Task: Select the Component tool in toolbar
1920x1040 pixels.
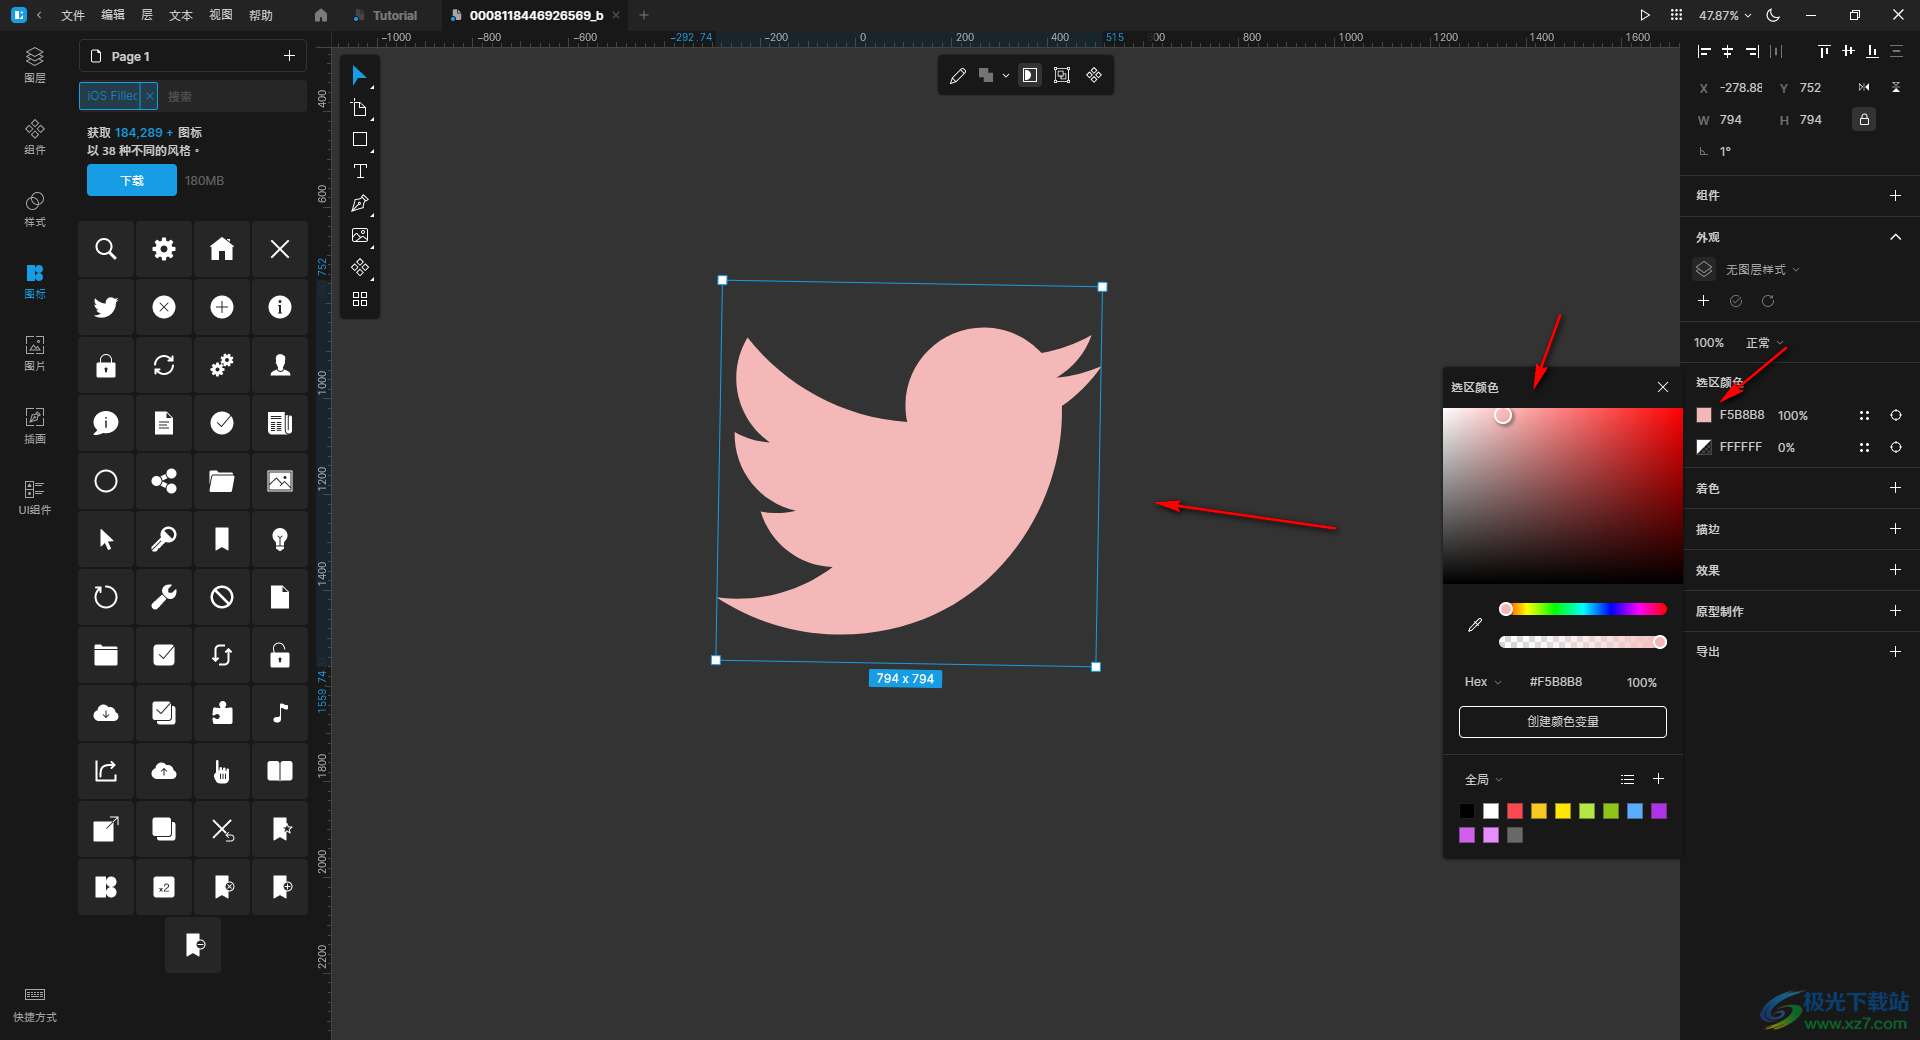Action: tap(359, 268)
